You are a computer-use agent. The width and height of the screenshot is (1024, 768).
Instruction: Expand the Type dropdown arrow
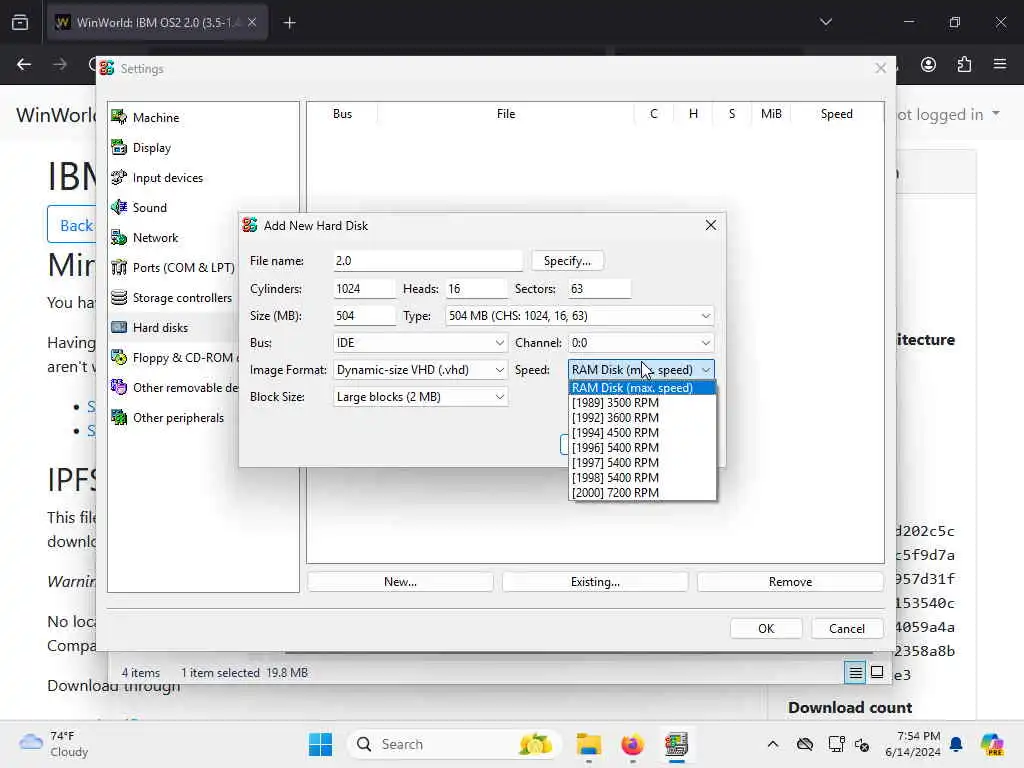(706, 316)
